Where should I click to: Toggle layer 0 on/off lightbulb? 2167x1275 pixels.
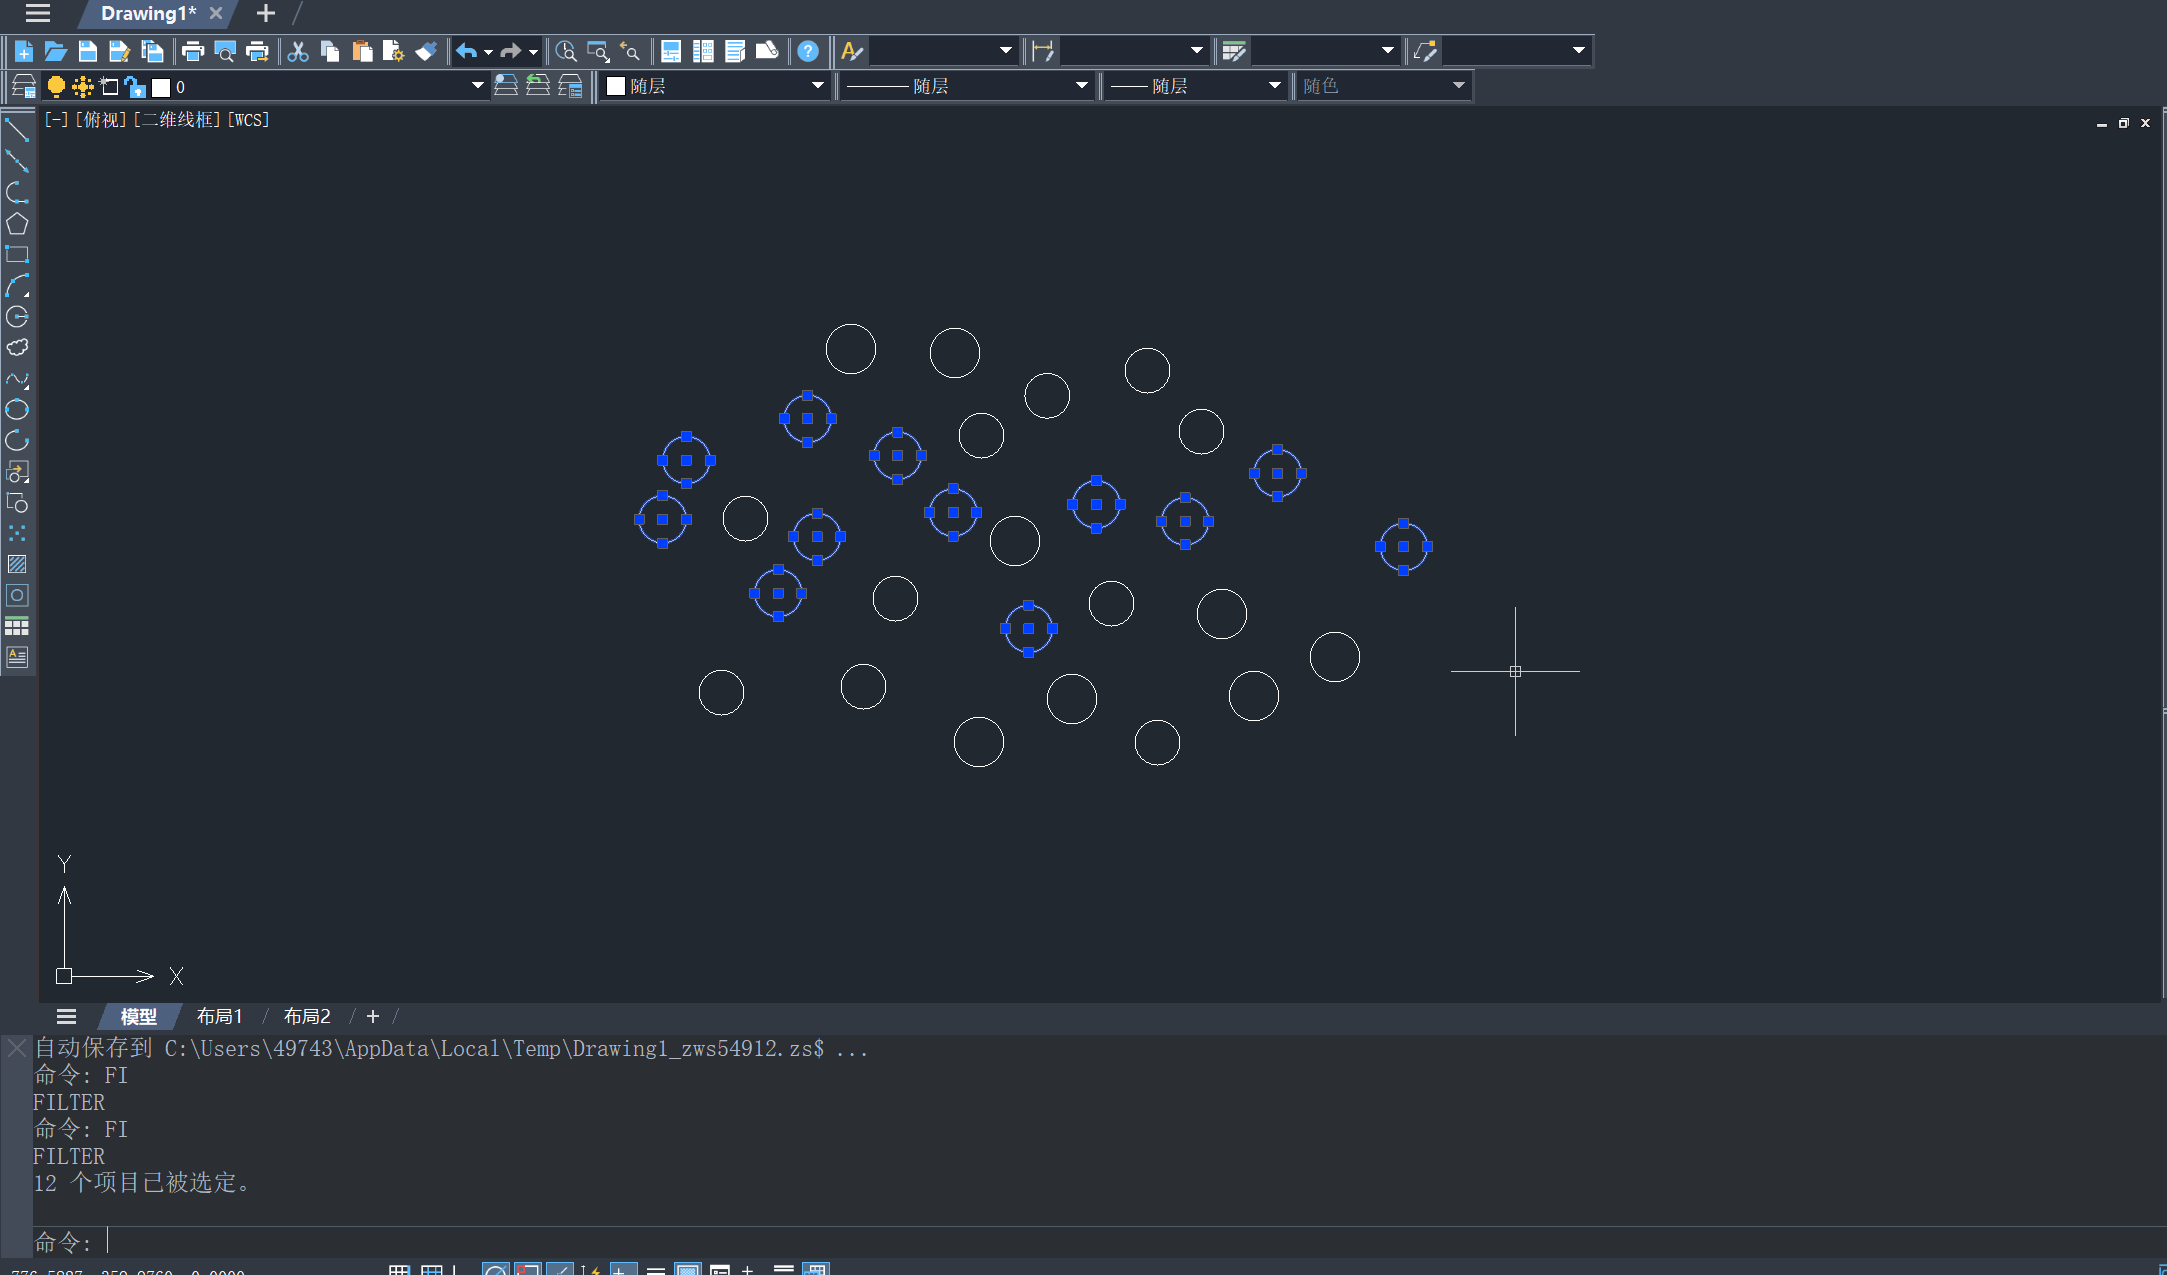[56, 86]
